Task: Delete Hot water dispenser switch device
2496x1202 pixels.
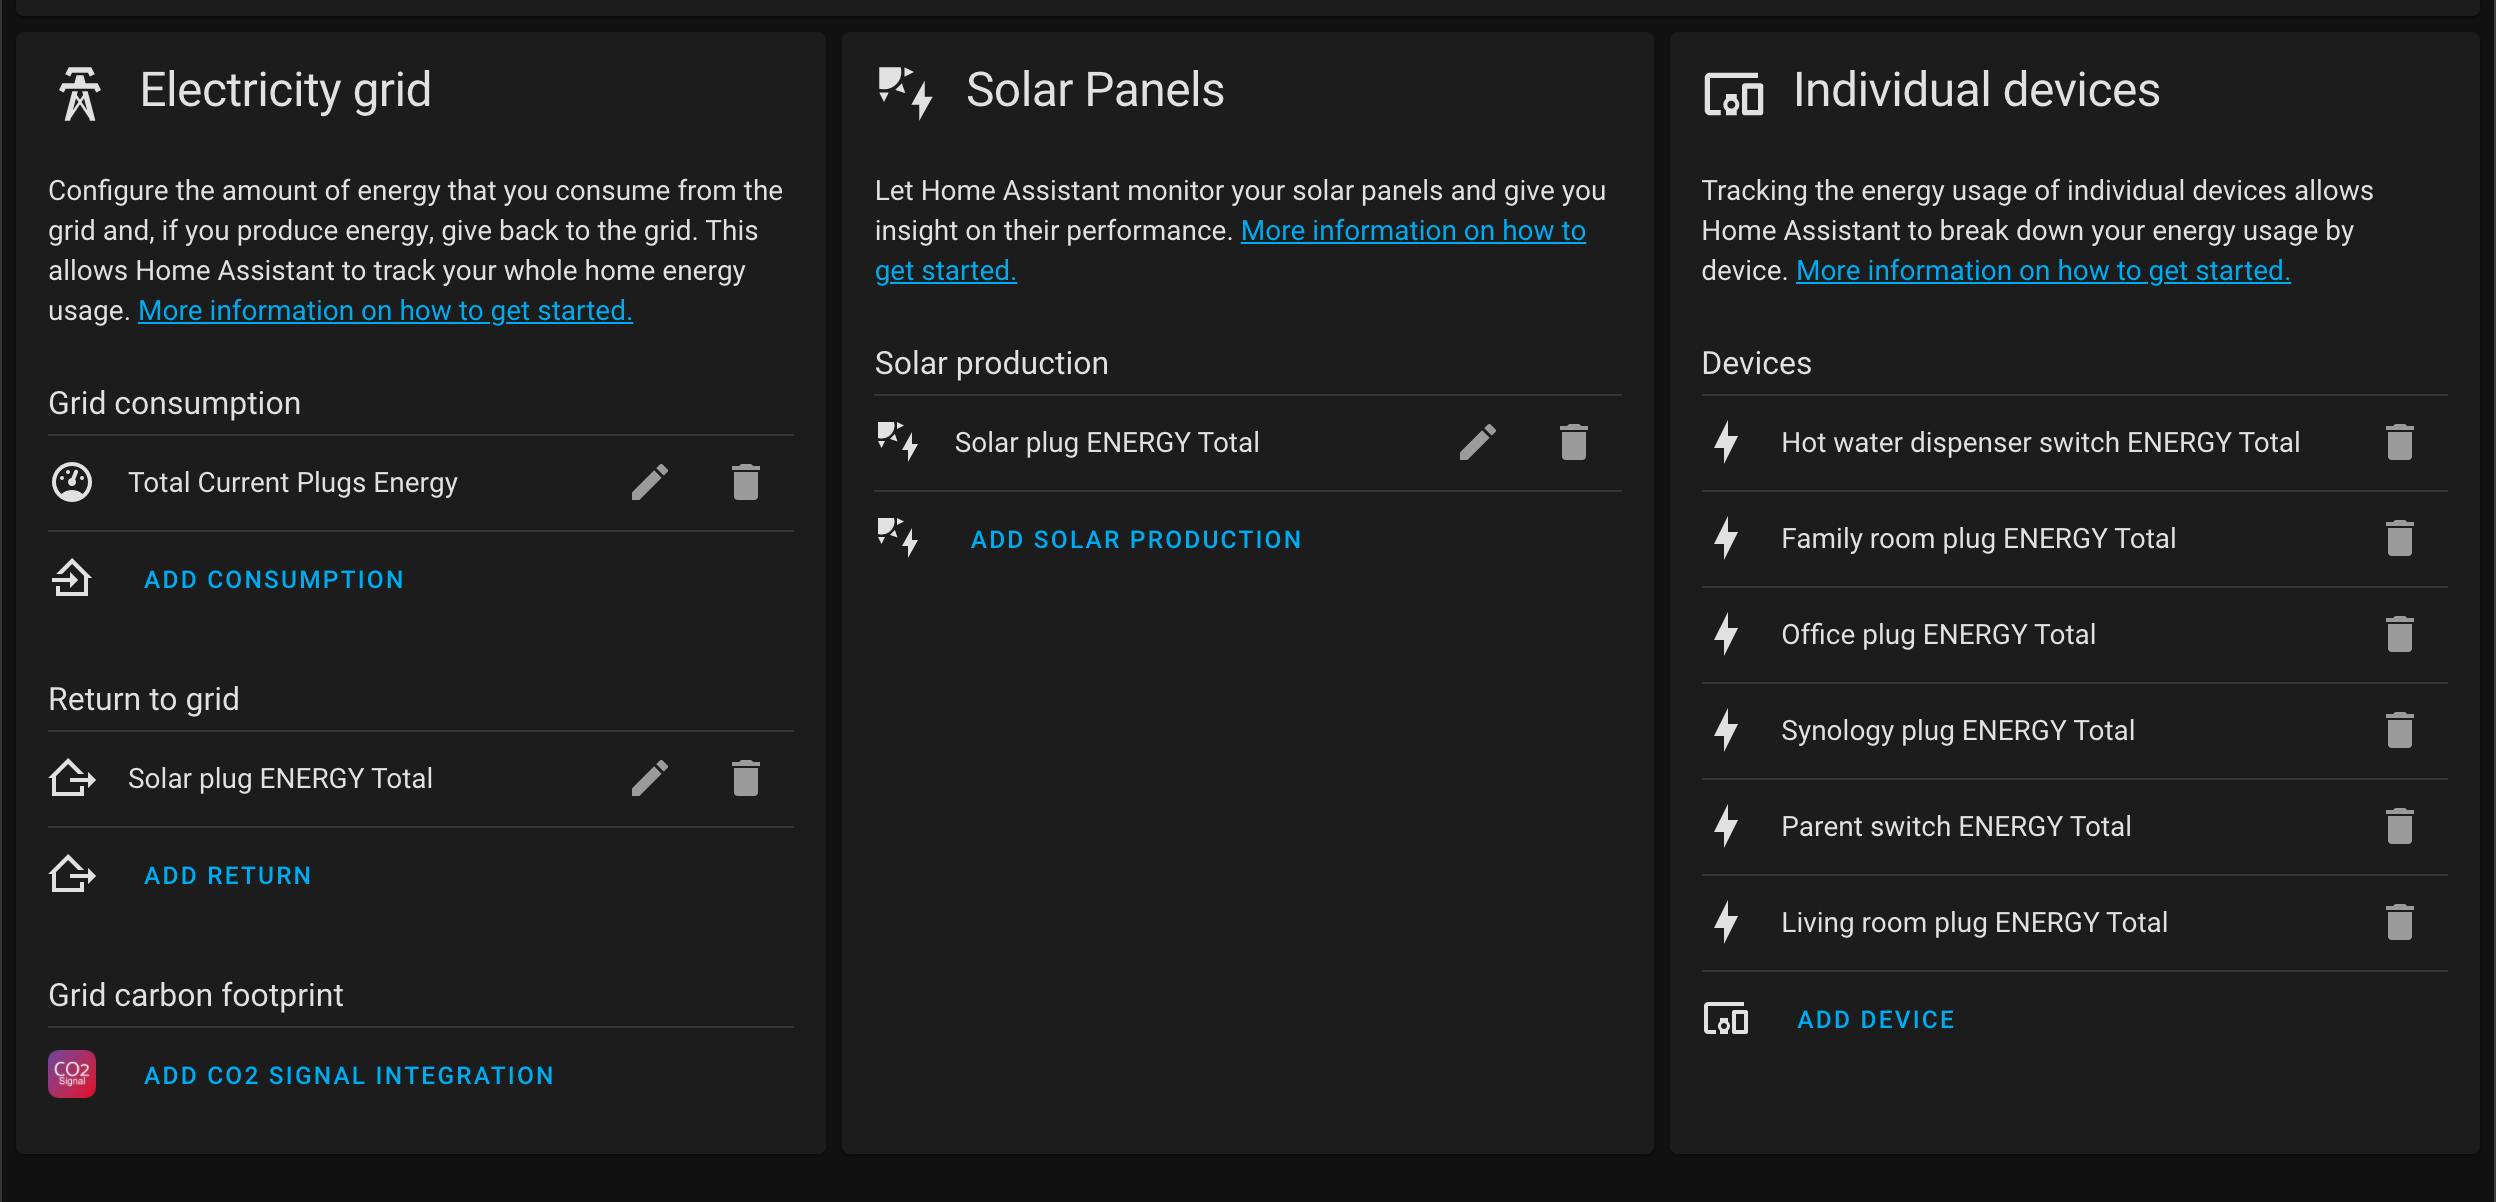Action: pyautogui.click(x=2400, y=443)
